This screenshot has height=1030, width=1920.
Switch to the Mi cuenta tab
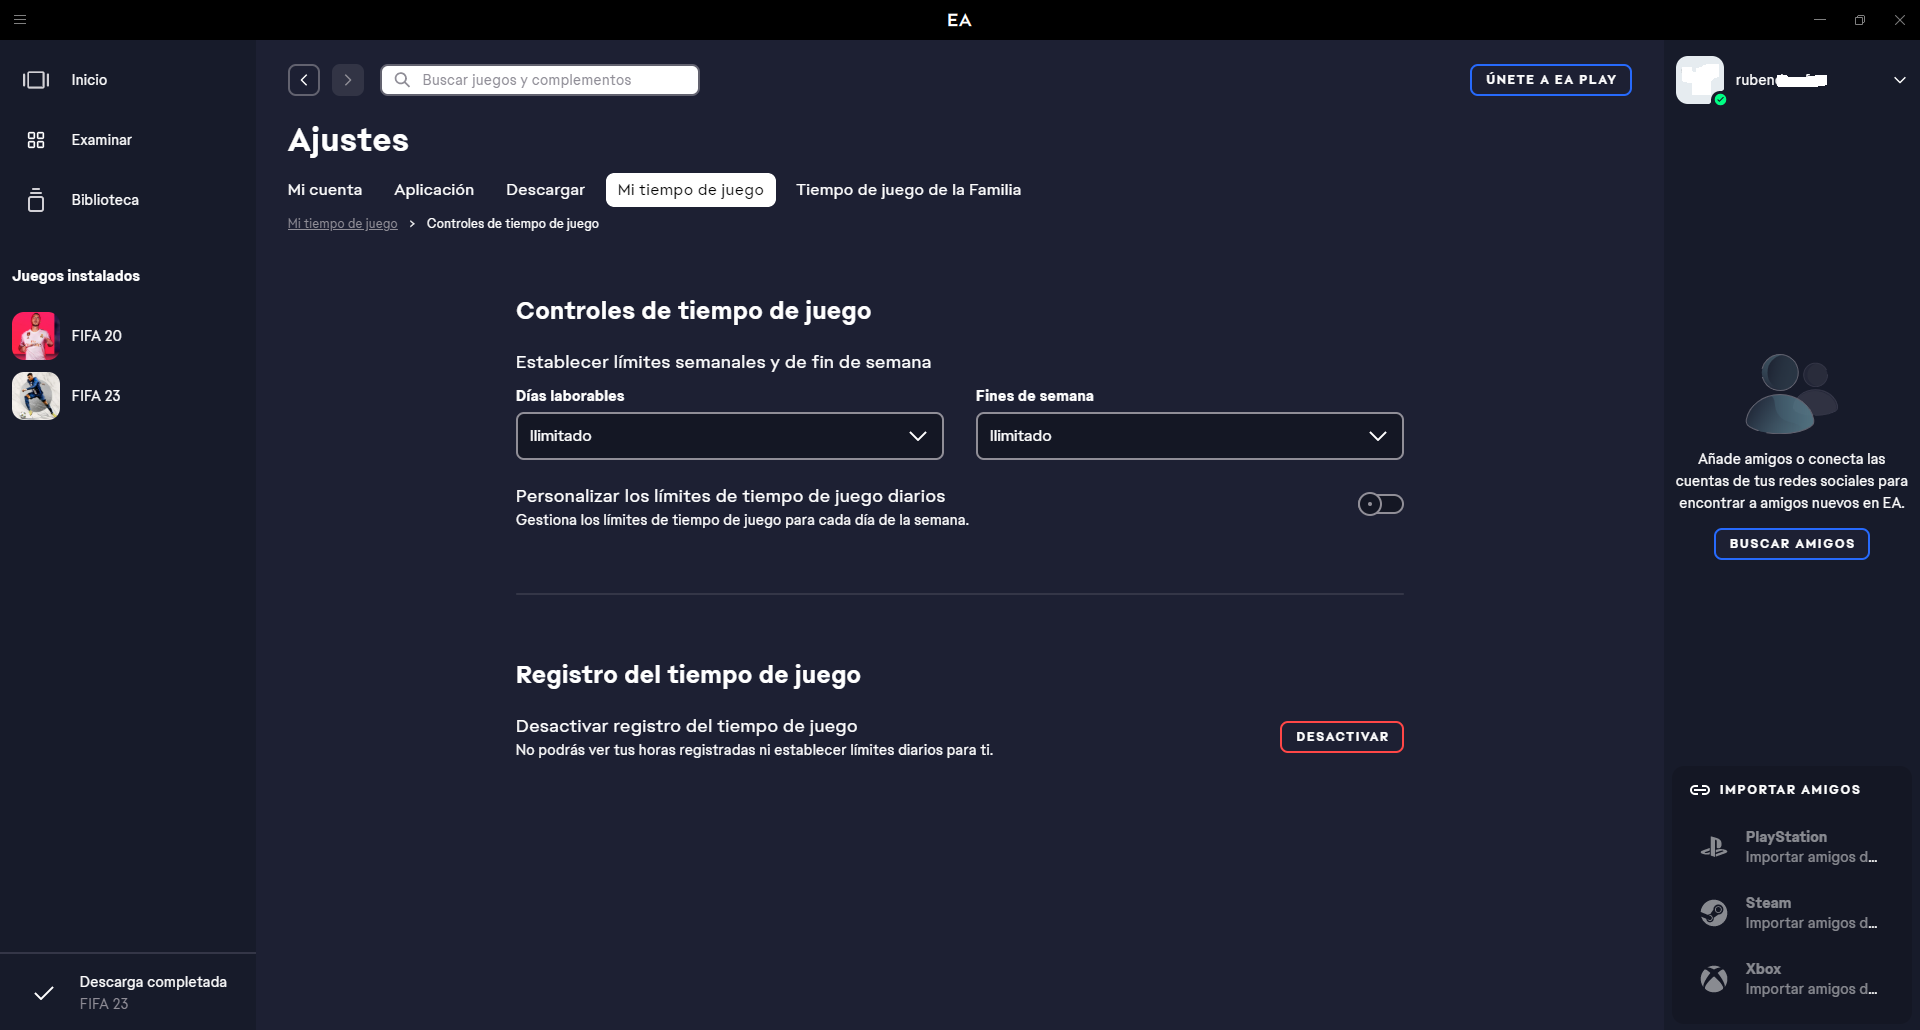(x=325, y=190)
